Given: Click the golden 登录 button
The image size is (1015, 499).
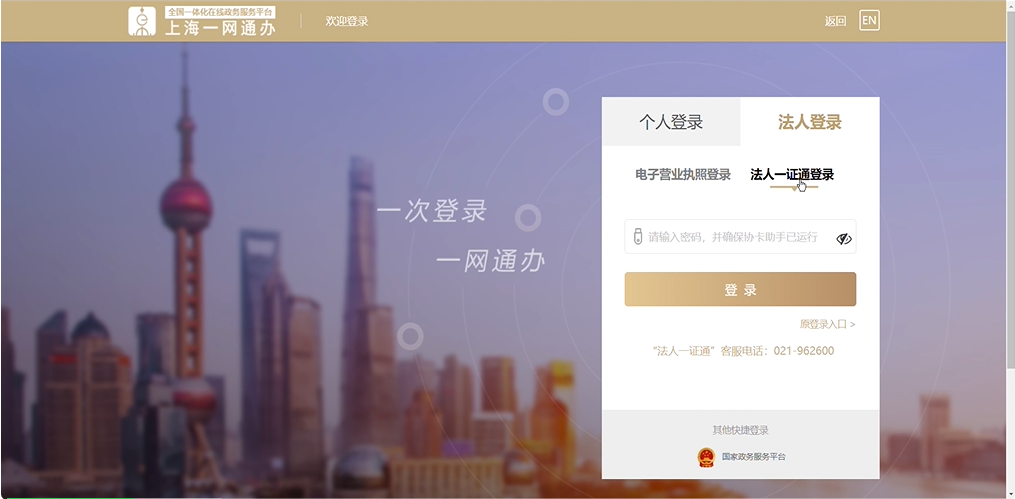Looking at the screenshot, I should [x=740, y=289].
